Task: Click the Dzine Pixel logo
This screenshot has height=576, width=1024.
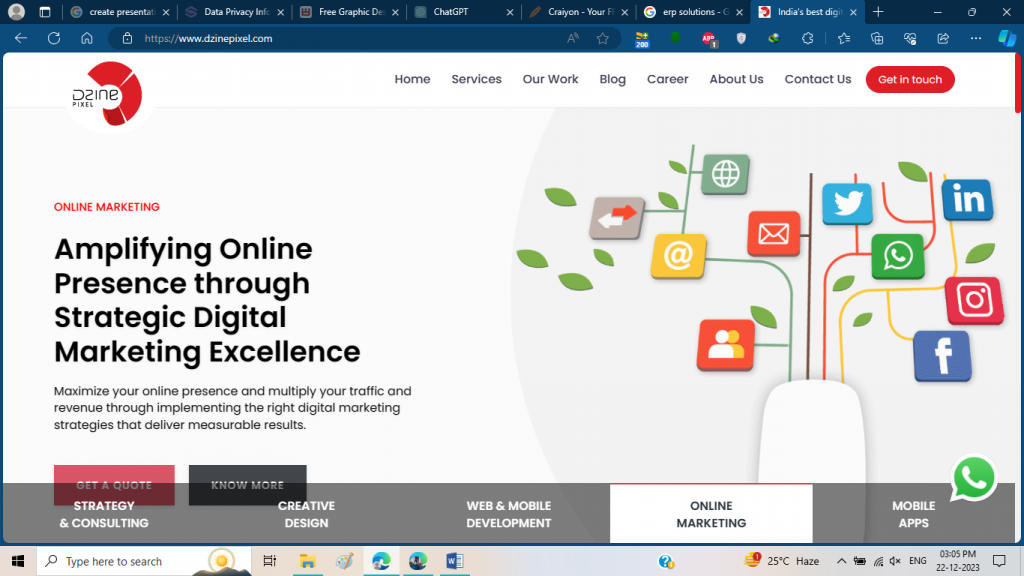Action: point(108,93)
